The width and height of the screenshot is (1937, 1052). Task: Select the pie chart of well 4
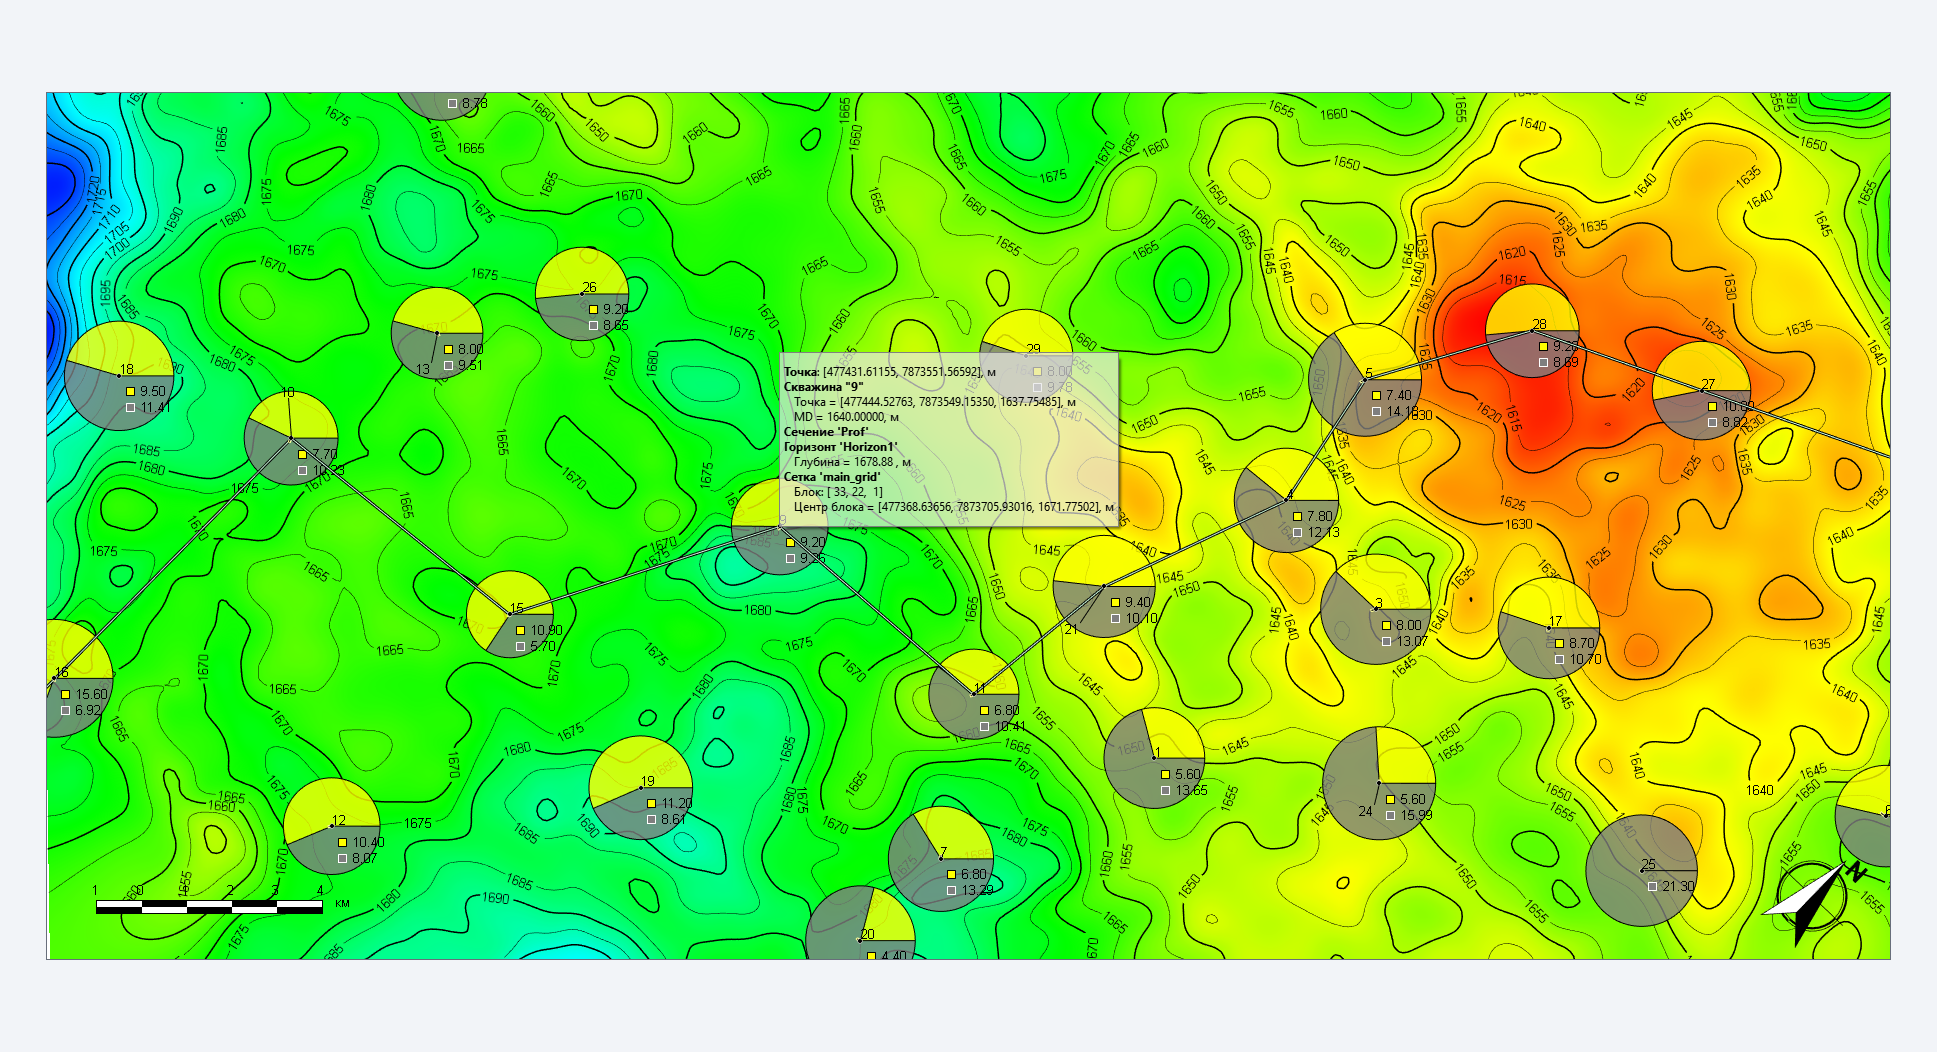1287,500
